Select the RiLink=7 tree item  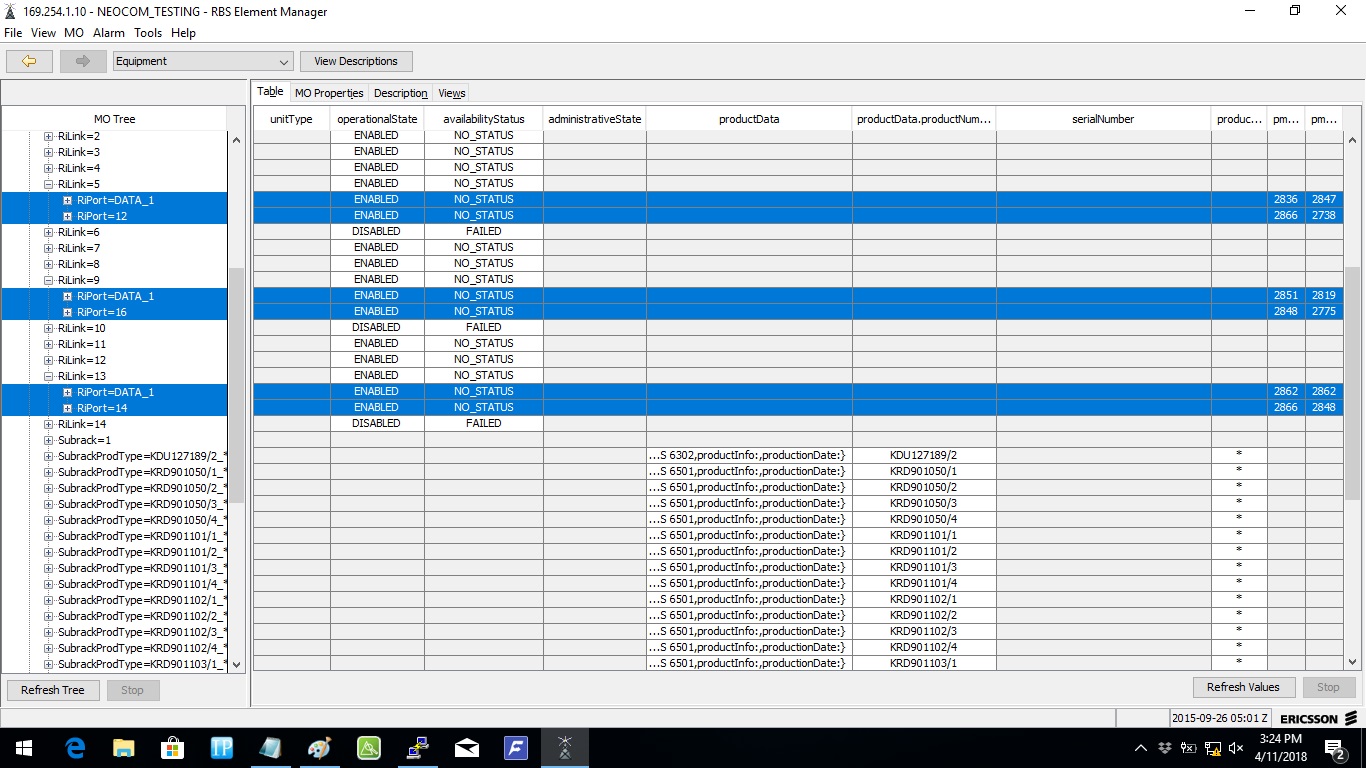[x=79, y=248]
